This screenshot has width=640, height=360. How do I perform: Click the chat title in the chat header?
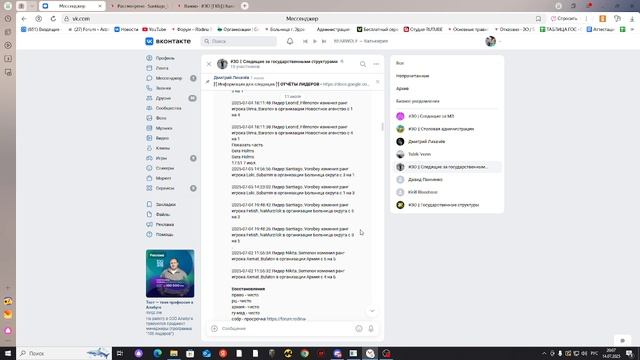point(284,62)
